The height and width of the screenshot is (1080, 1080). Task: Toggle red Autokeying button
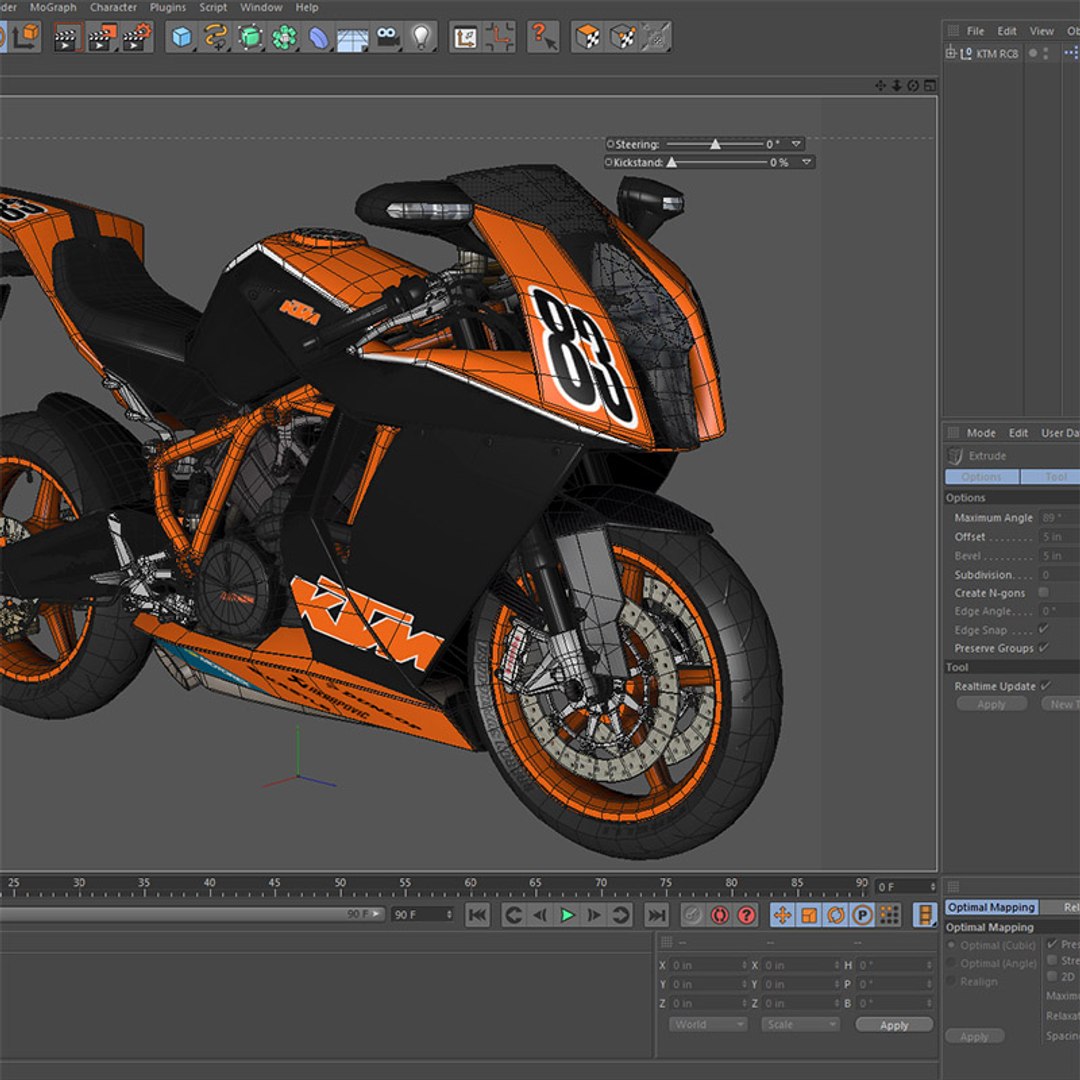(x=720, y=915)
